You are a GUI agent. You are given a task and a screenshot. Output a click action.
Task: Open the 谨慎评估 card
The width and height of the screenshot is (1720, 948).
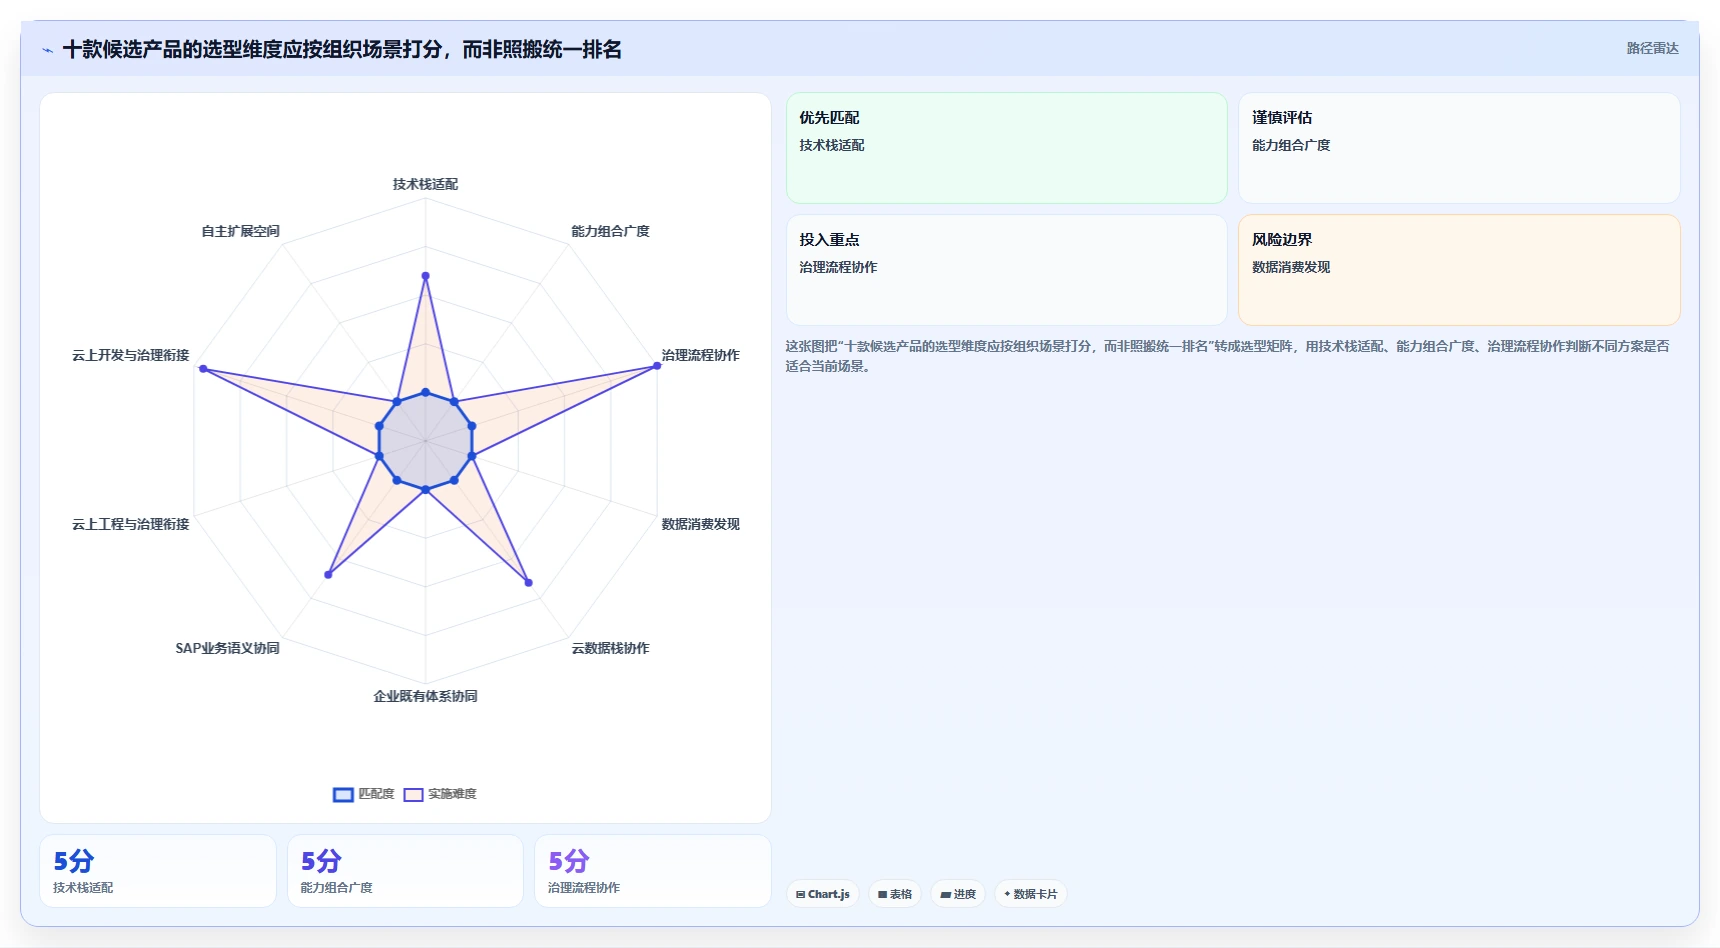pyautogui.click(x=1459, y=148)
